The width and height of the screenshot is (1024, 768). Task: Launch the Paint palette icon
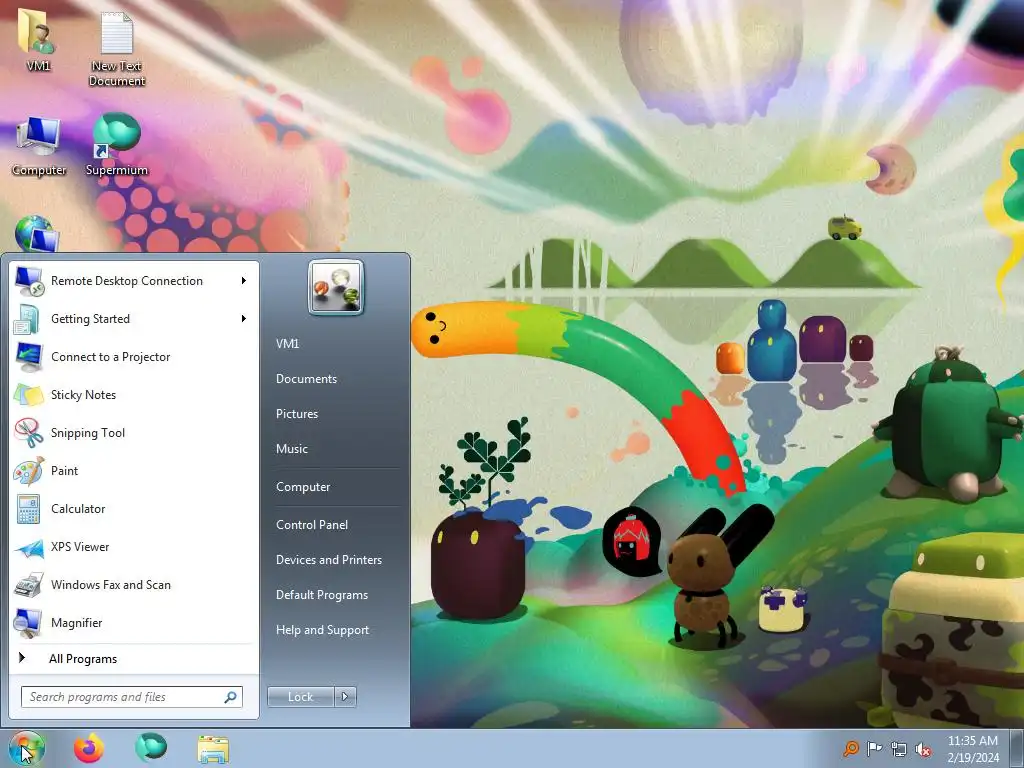pos(29,470)
